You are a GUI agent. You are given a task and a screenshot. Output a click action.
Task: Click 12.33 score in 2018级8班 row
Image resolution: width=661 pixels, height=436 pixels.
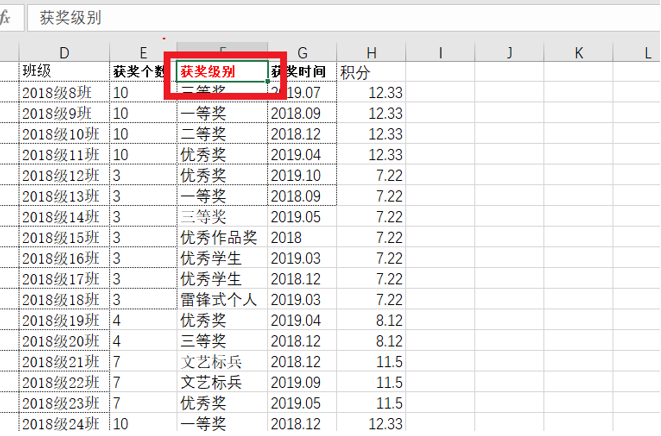click(371, 92)
